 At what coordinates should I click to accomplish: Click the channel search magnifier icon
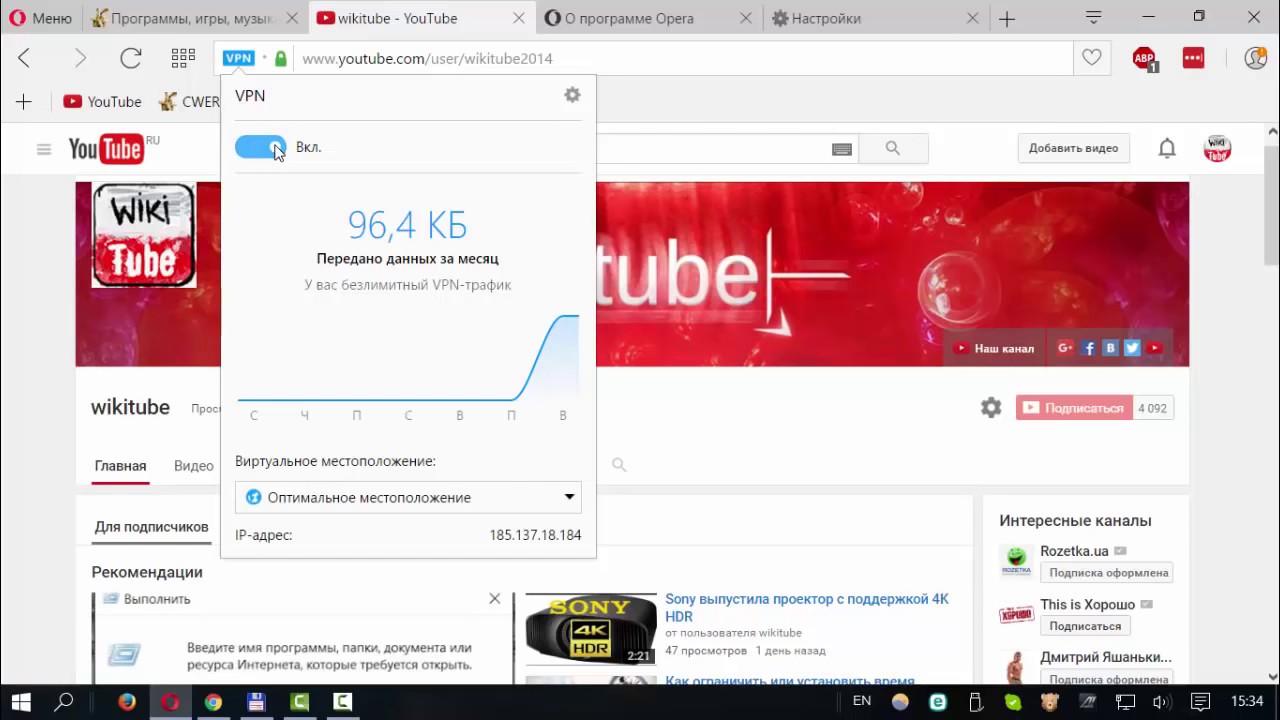tap(619, 465)
